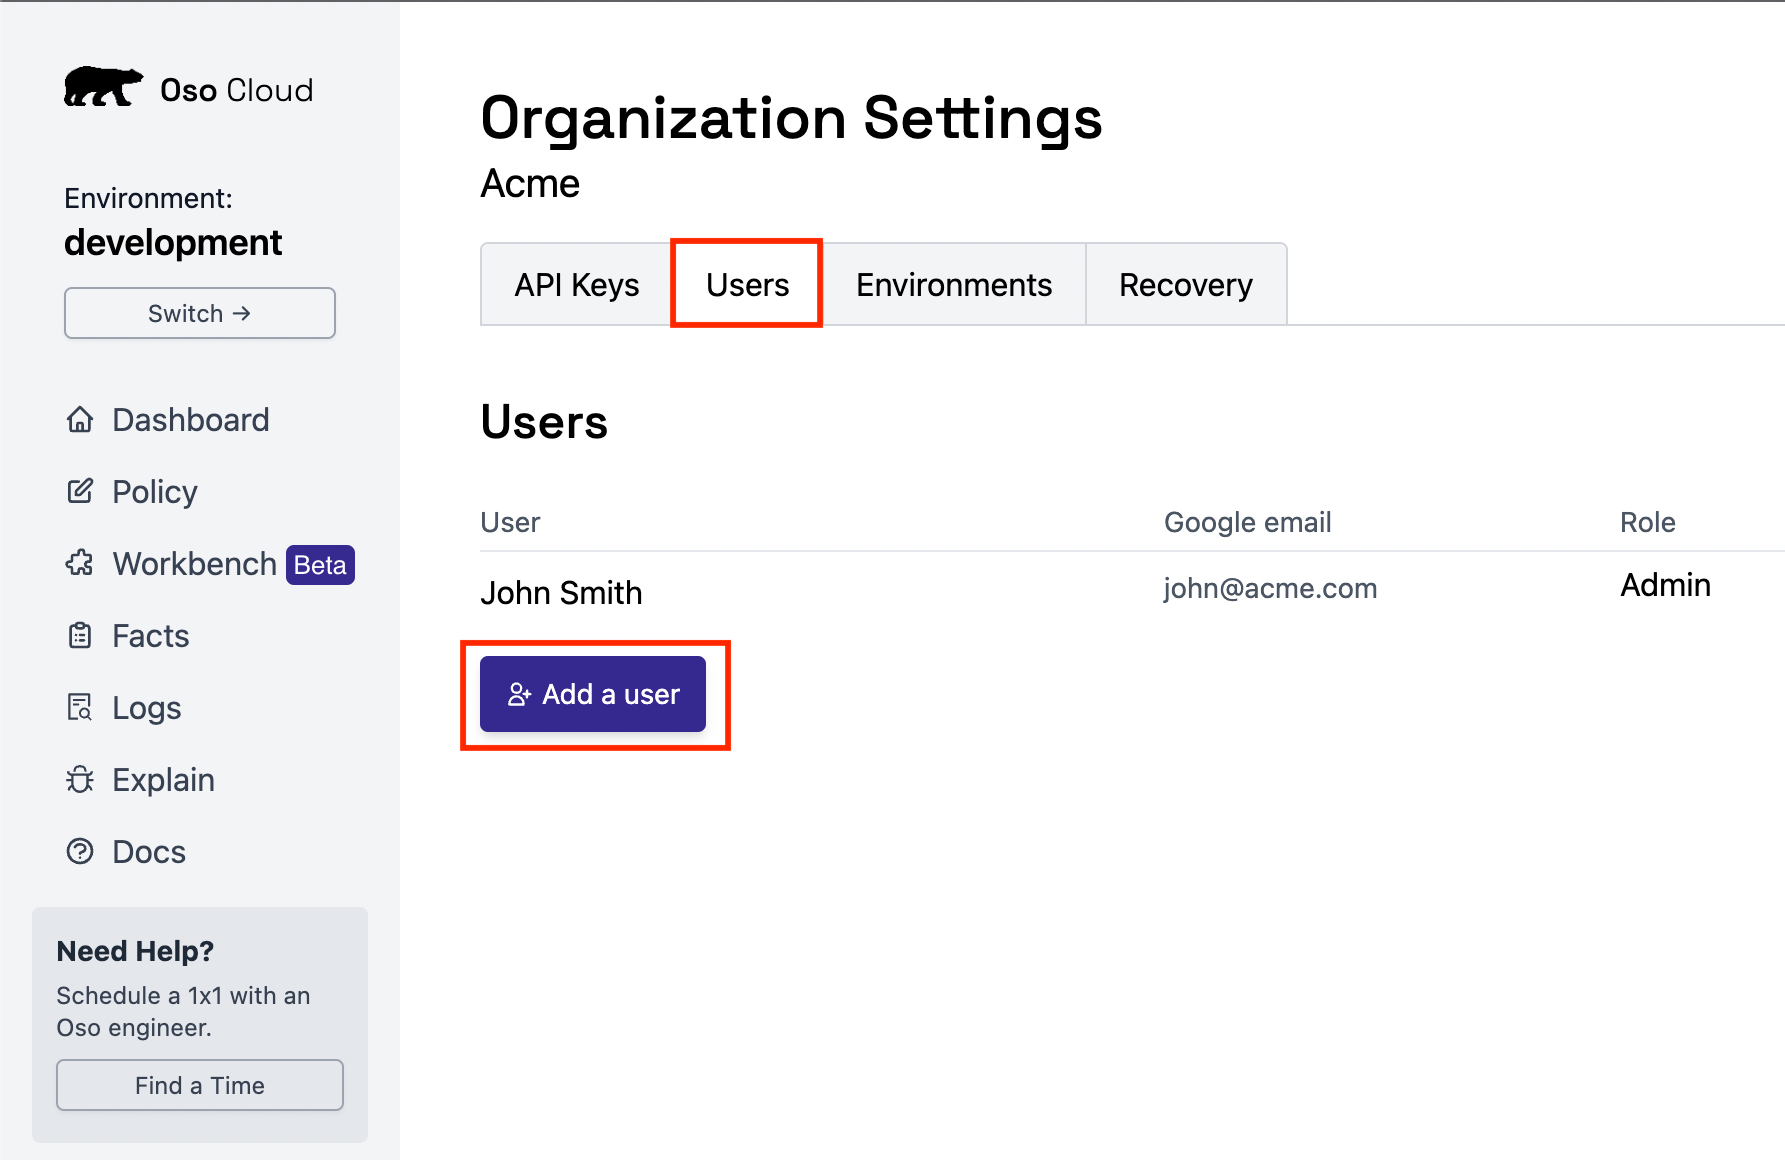Image resolution: width=1785 pixels, height=1160 pixels.
Task: Click the Admin role for John Smith
Action: 1665,585
